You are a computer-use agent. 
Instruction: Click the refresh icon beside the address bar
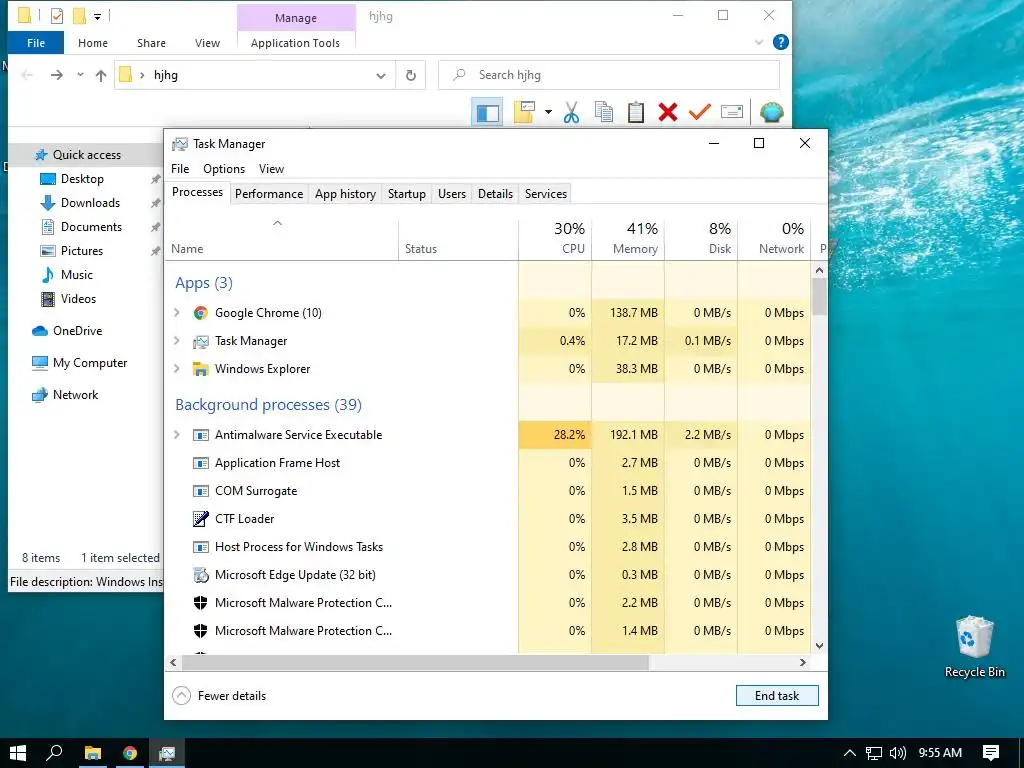pyautogui.click(x=411, y=75)
